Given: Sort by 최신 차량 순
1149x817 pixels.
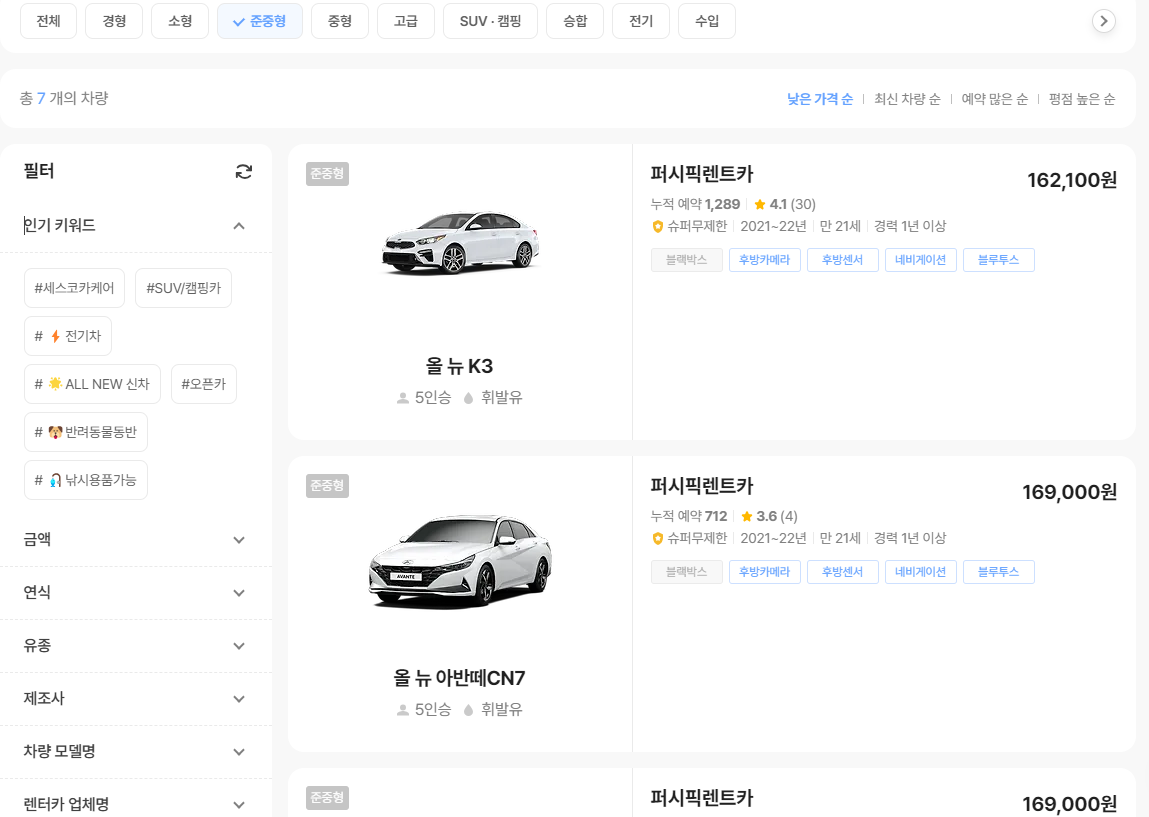Looking at the screenshot, I should pyautogui.click(x=907, y=99).
